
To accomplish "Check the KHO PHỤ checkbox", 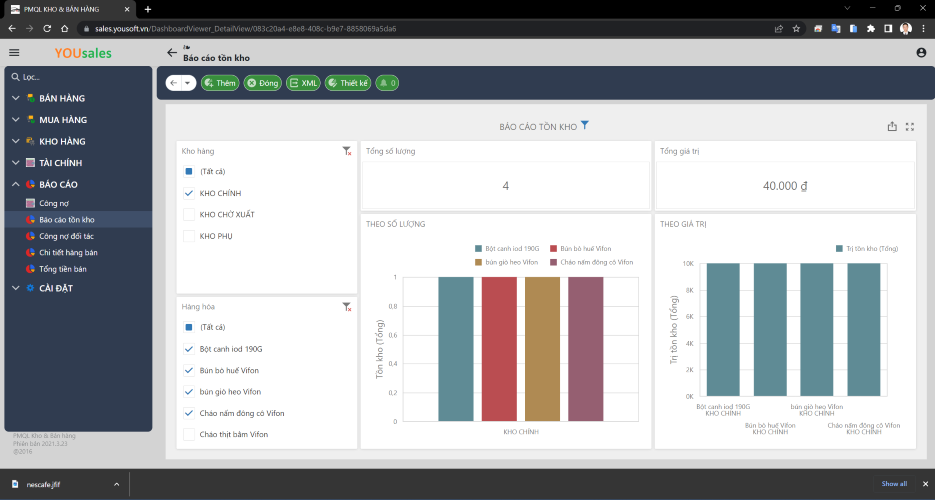I will 189,236.
